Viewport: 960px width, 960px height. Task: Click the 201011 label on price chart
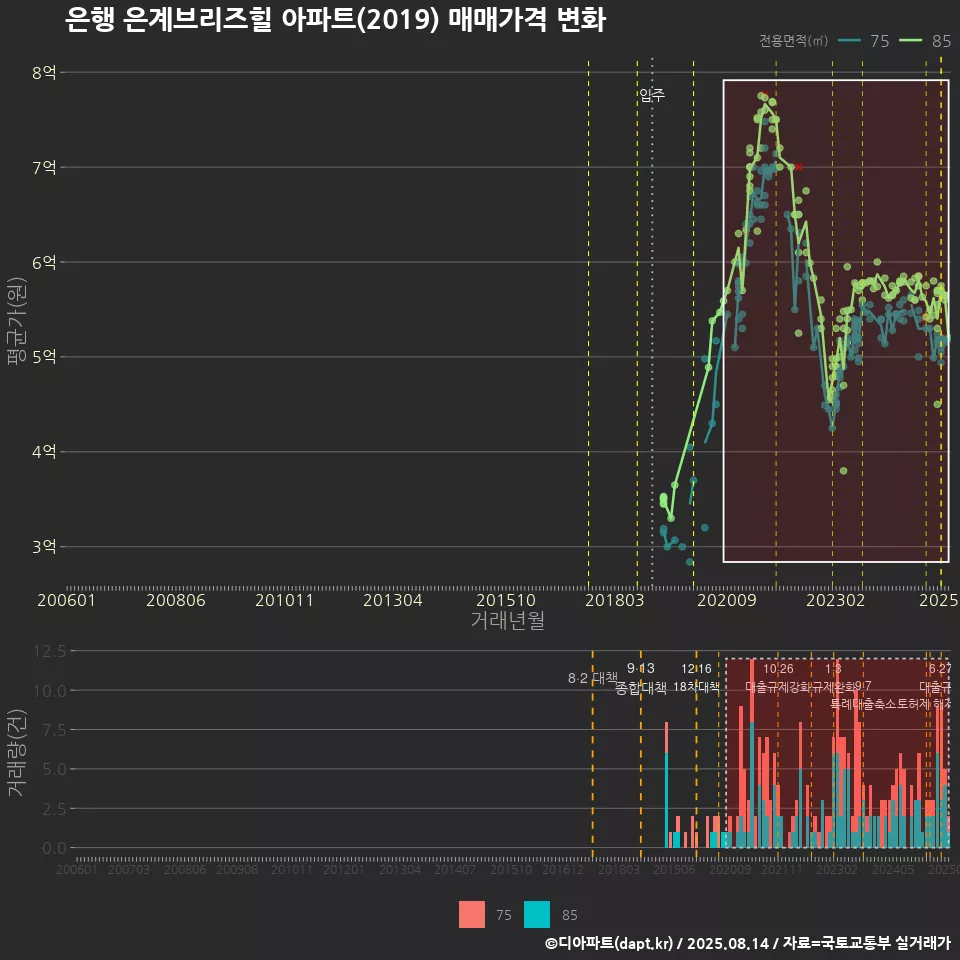point(284,600)
